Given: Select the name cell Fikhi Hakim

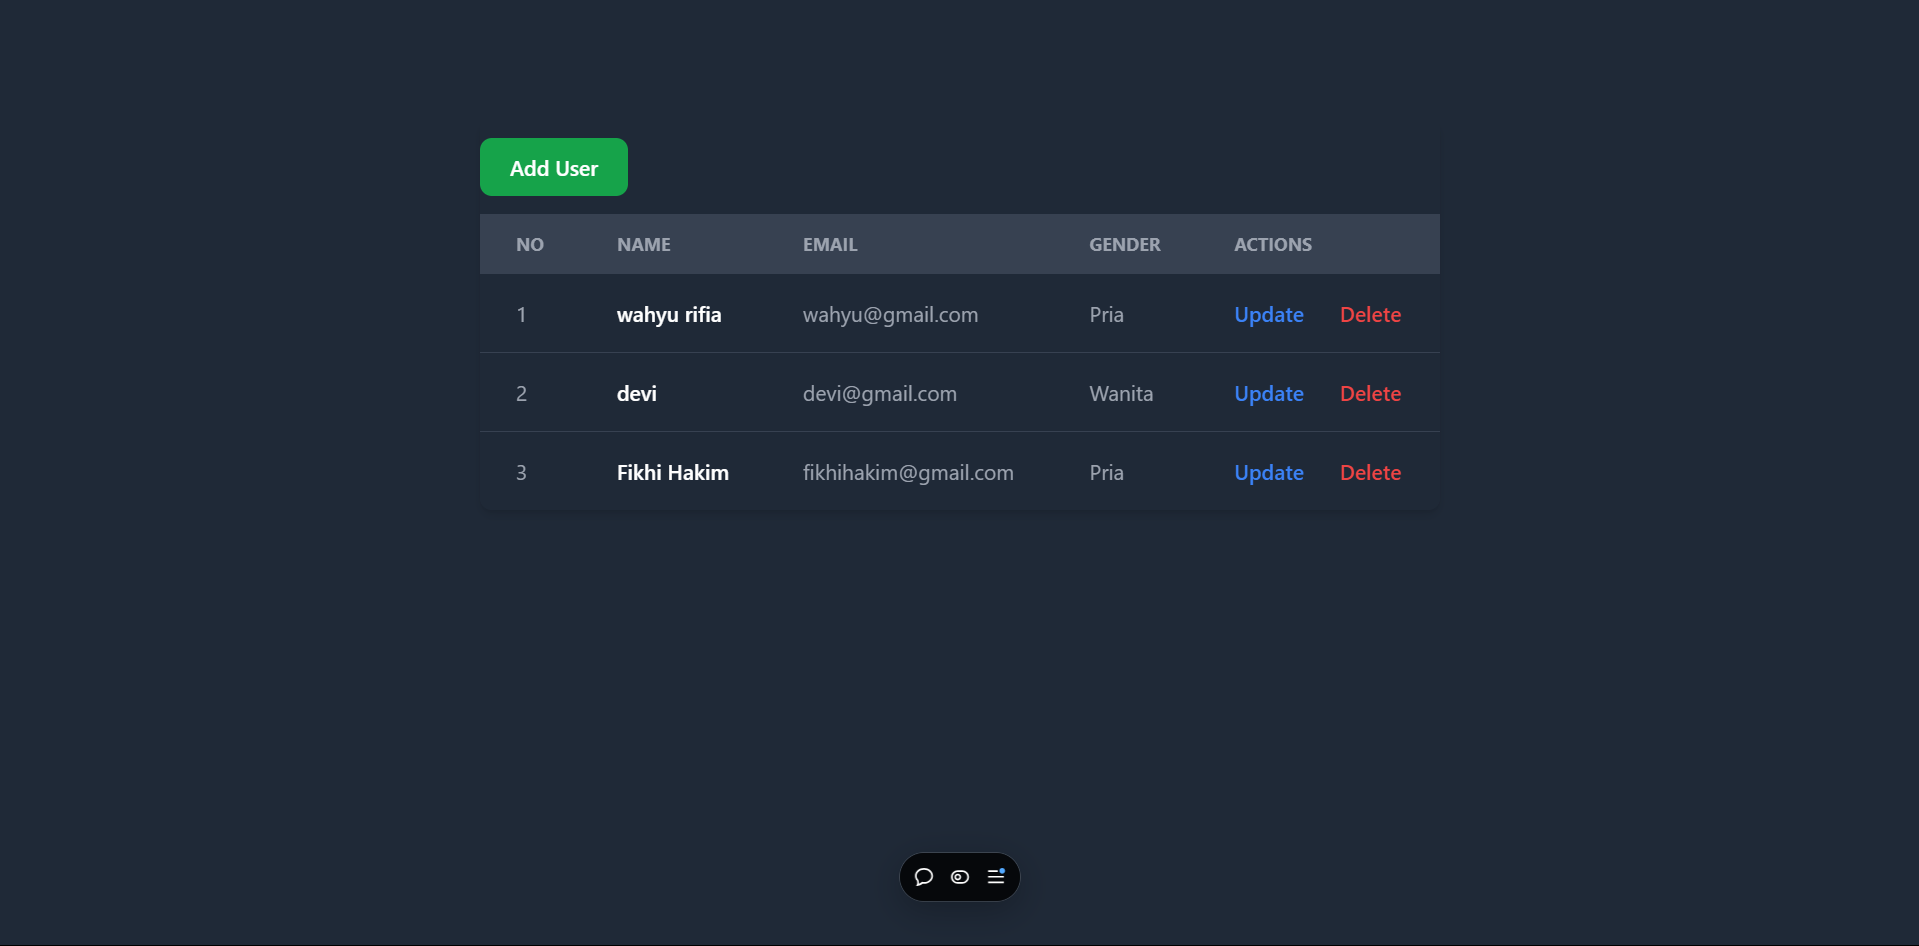Looking at the screenshot, I should tap(672, 473).
